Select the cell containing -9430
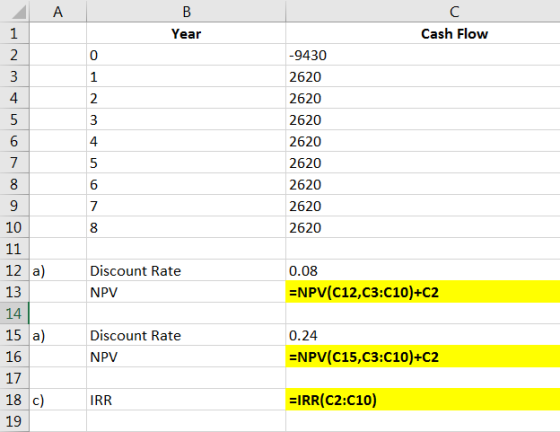560x432 pixels. point(423,55)
